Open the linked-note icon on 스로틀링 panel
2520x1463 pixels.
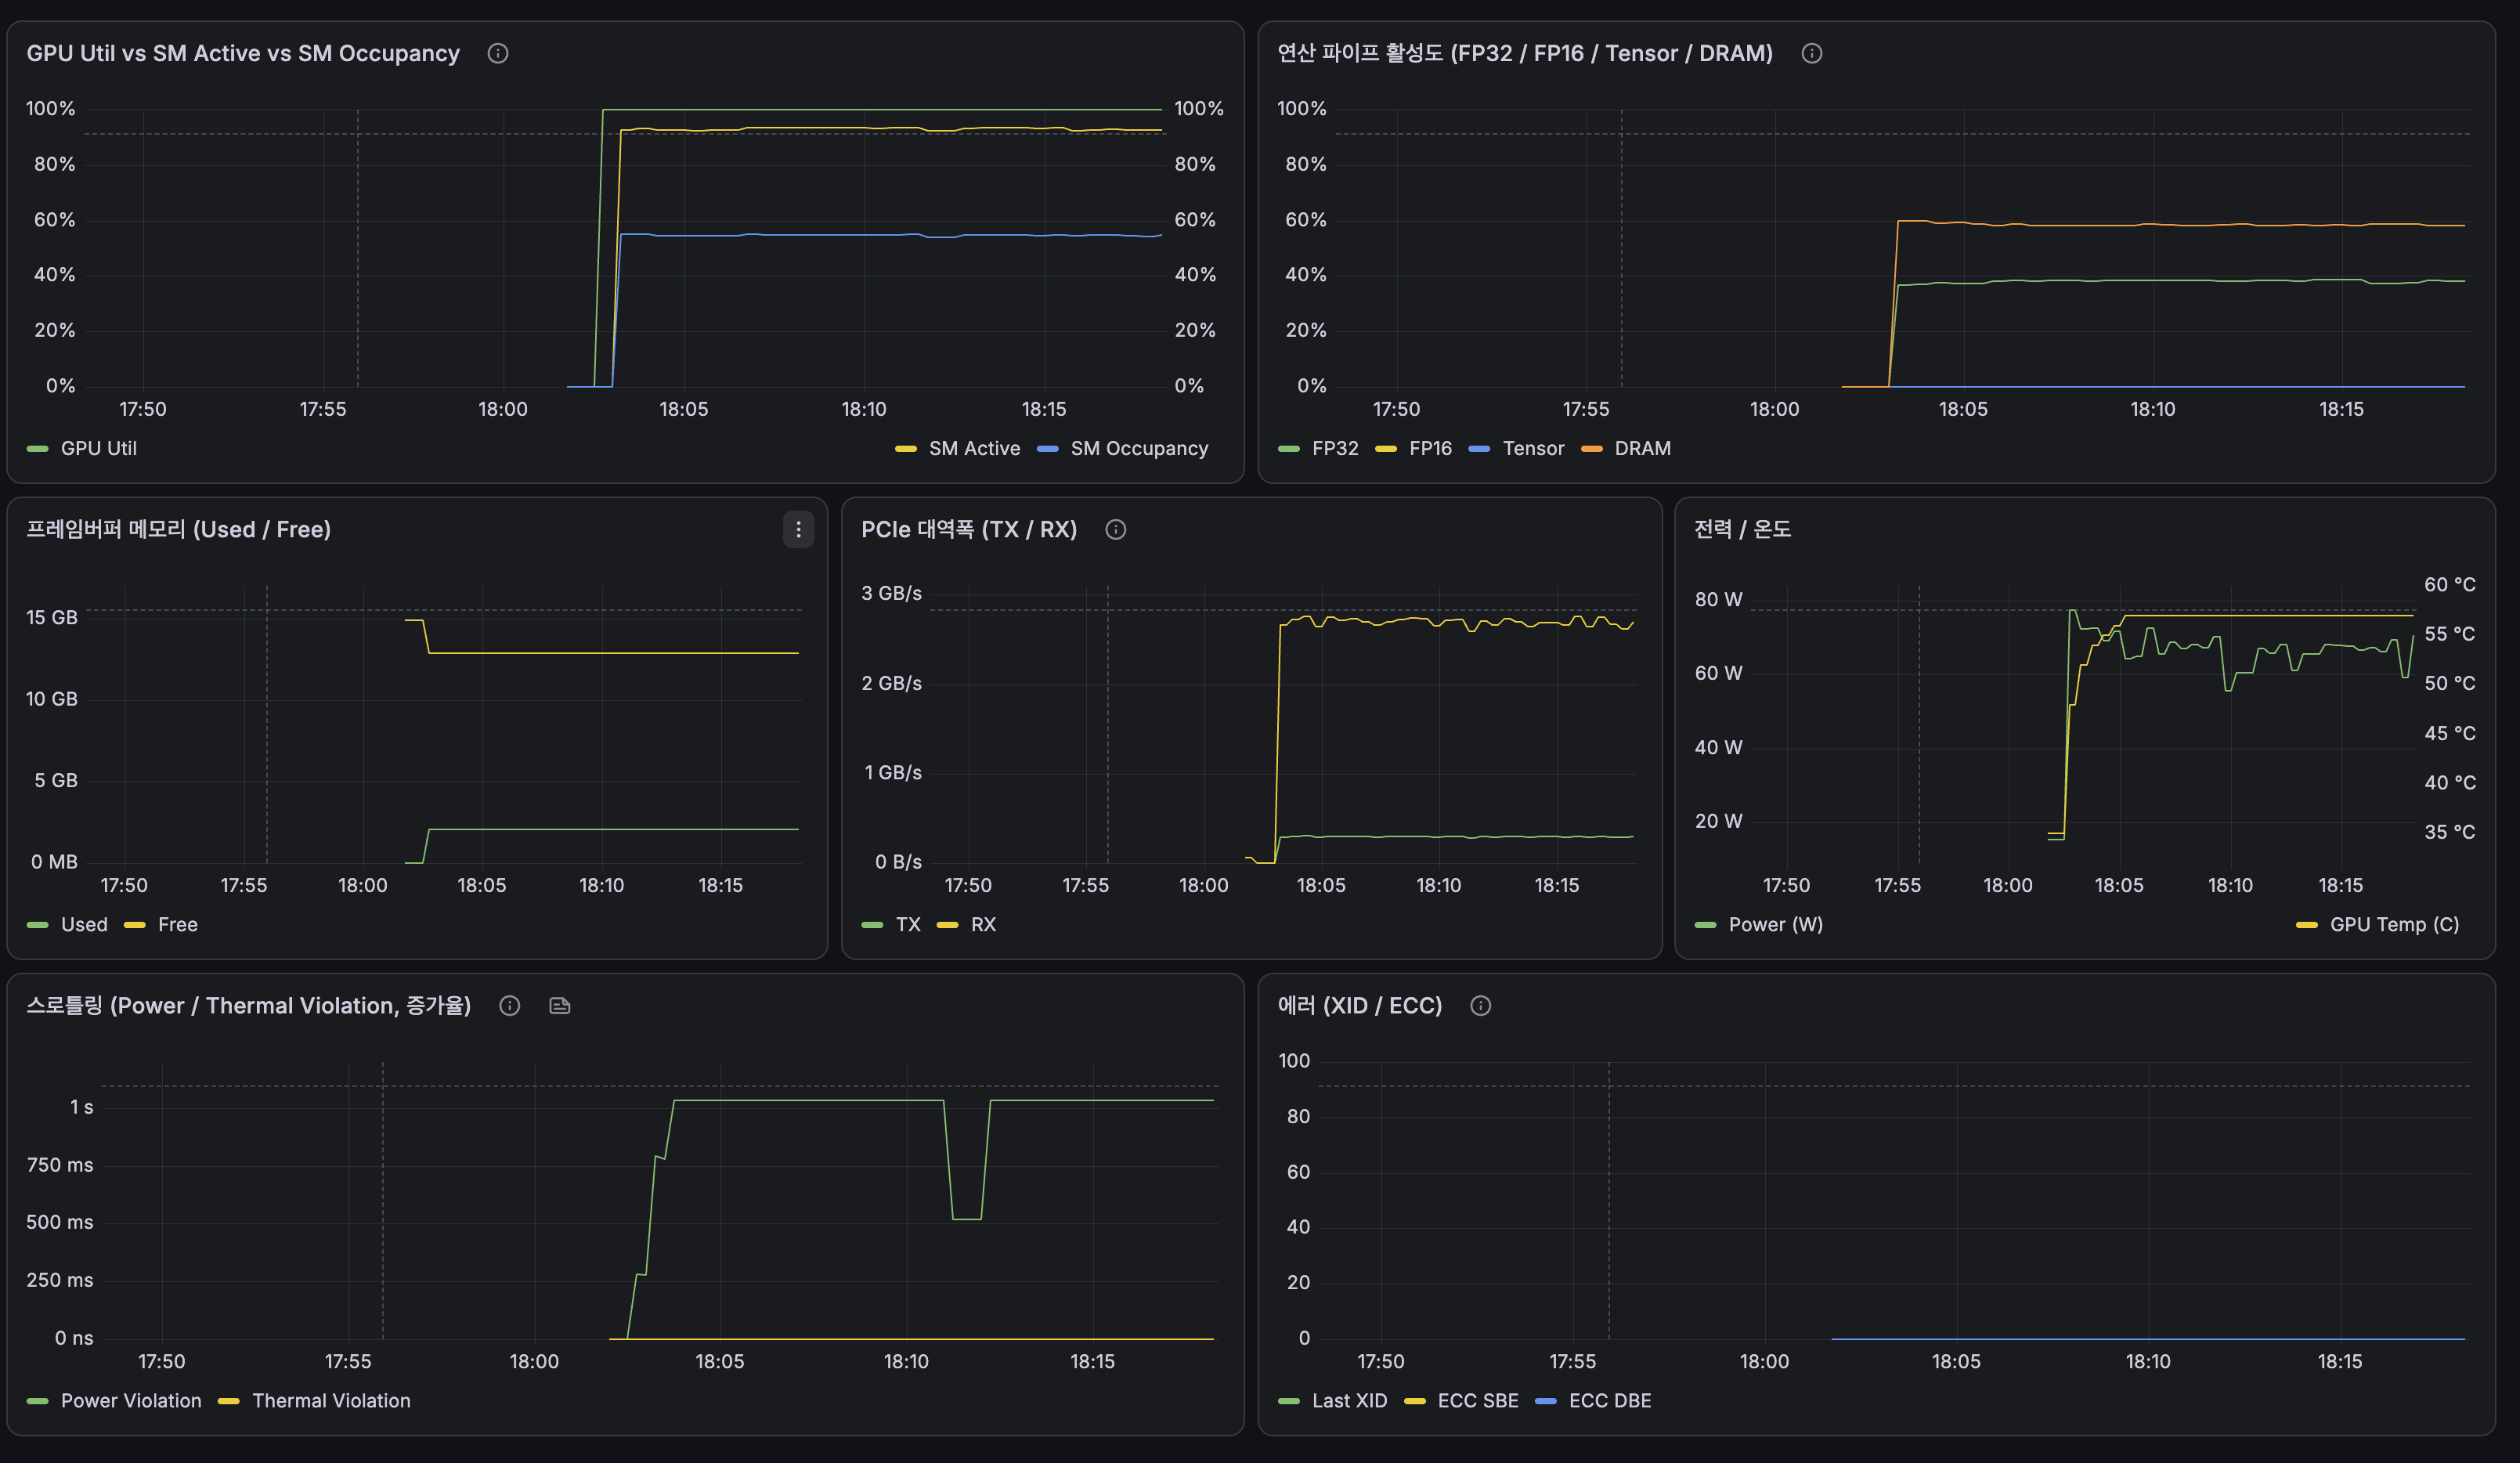click(560, 1006)
